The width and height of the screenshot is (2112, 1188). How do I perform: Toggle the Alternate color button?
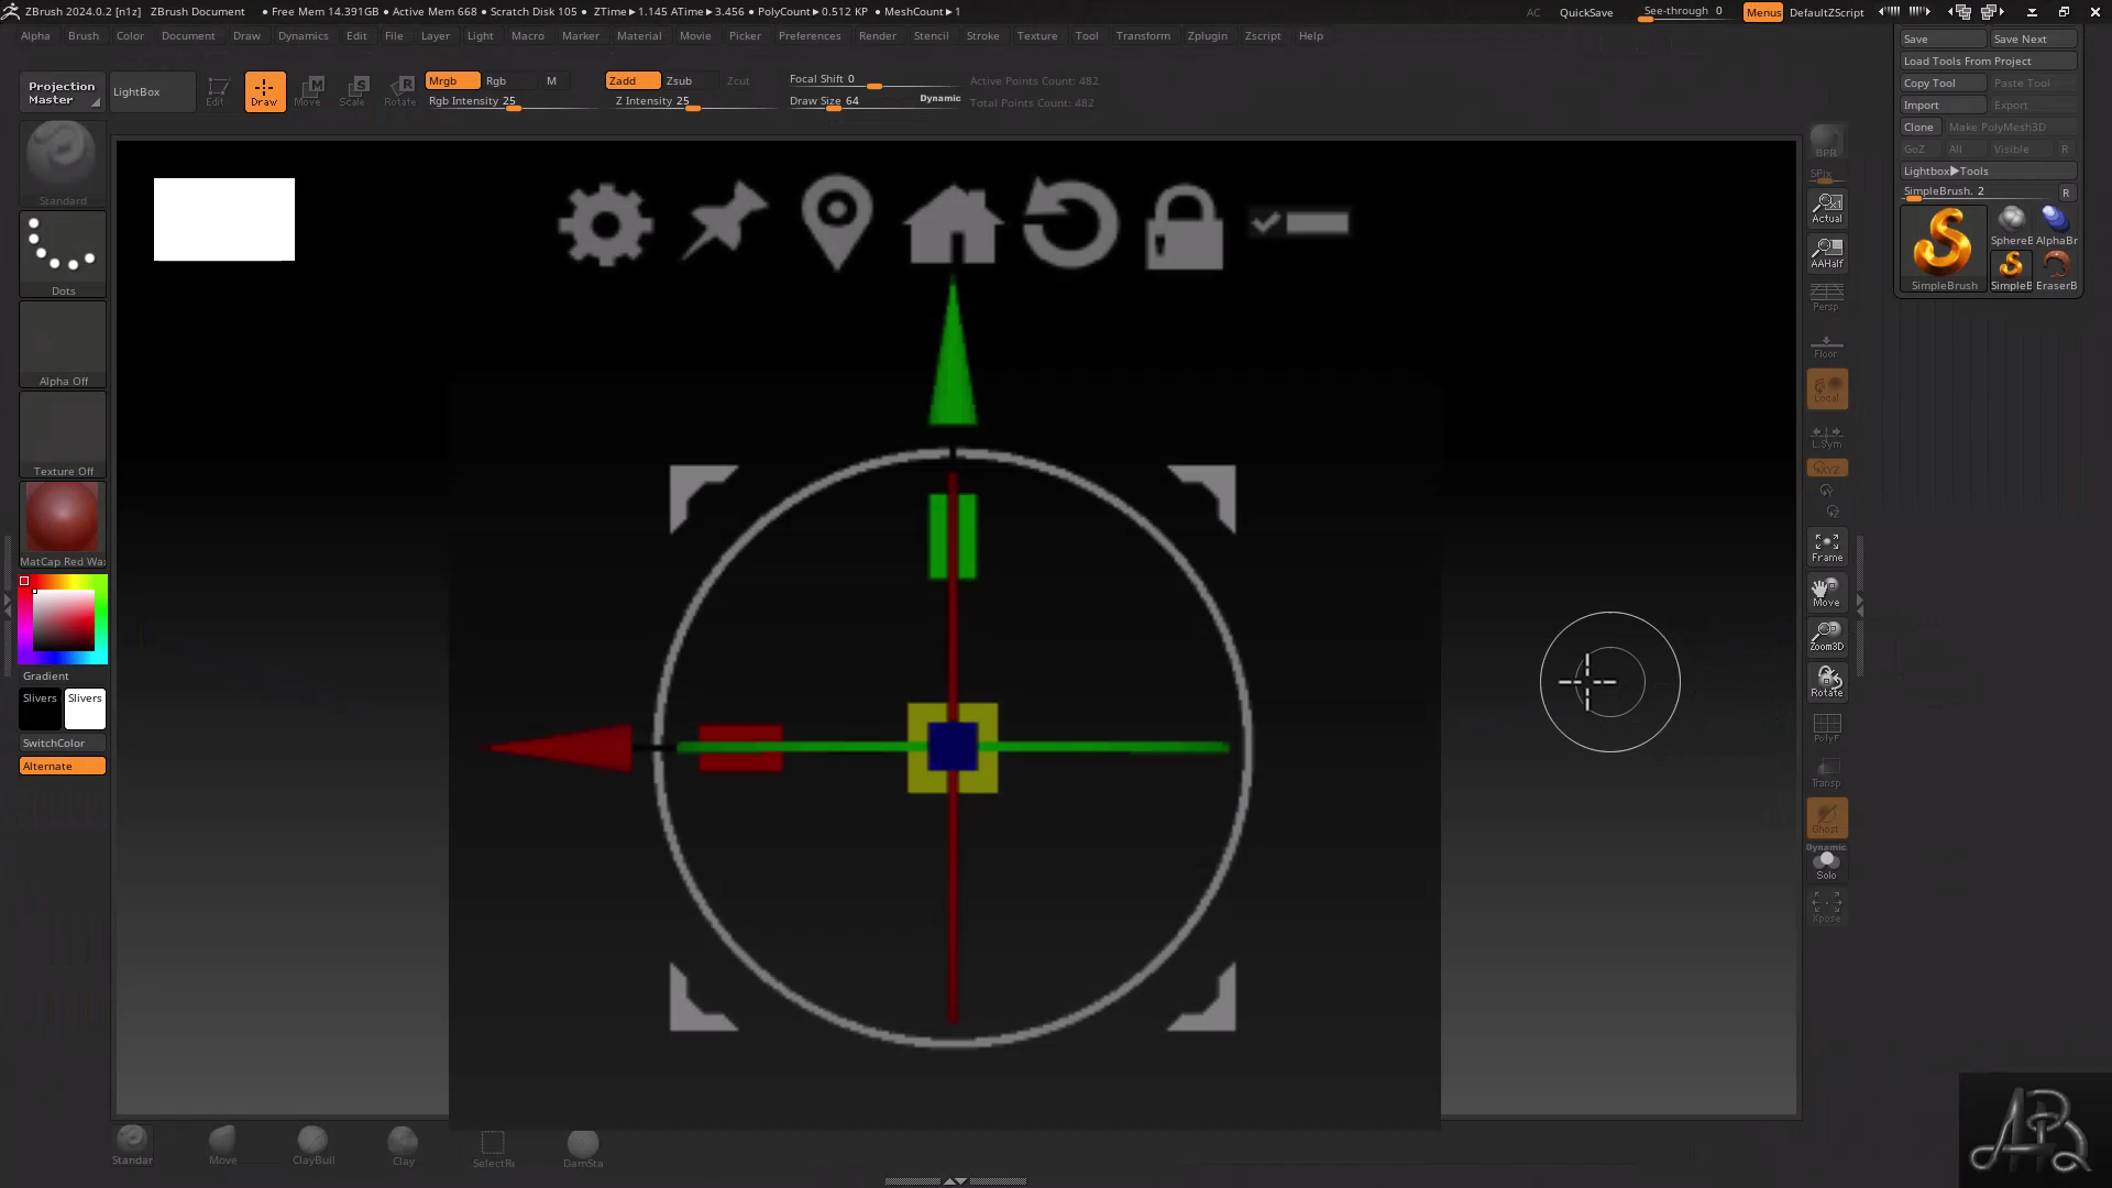click(x=62, y=766)
